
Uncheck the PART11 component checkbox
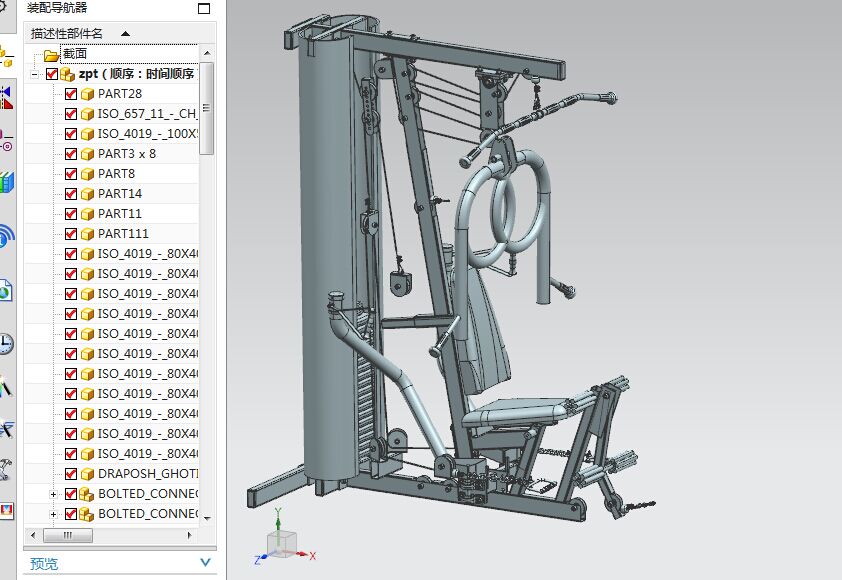(x=71, y=214)
